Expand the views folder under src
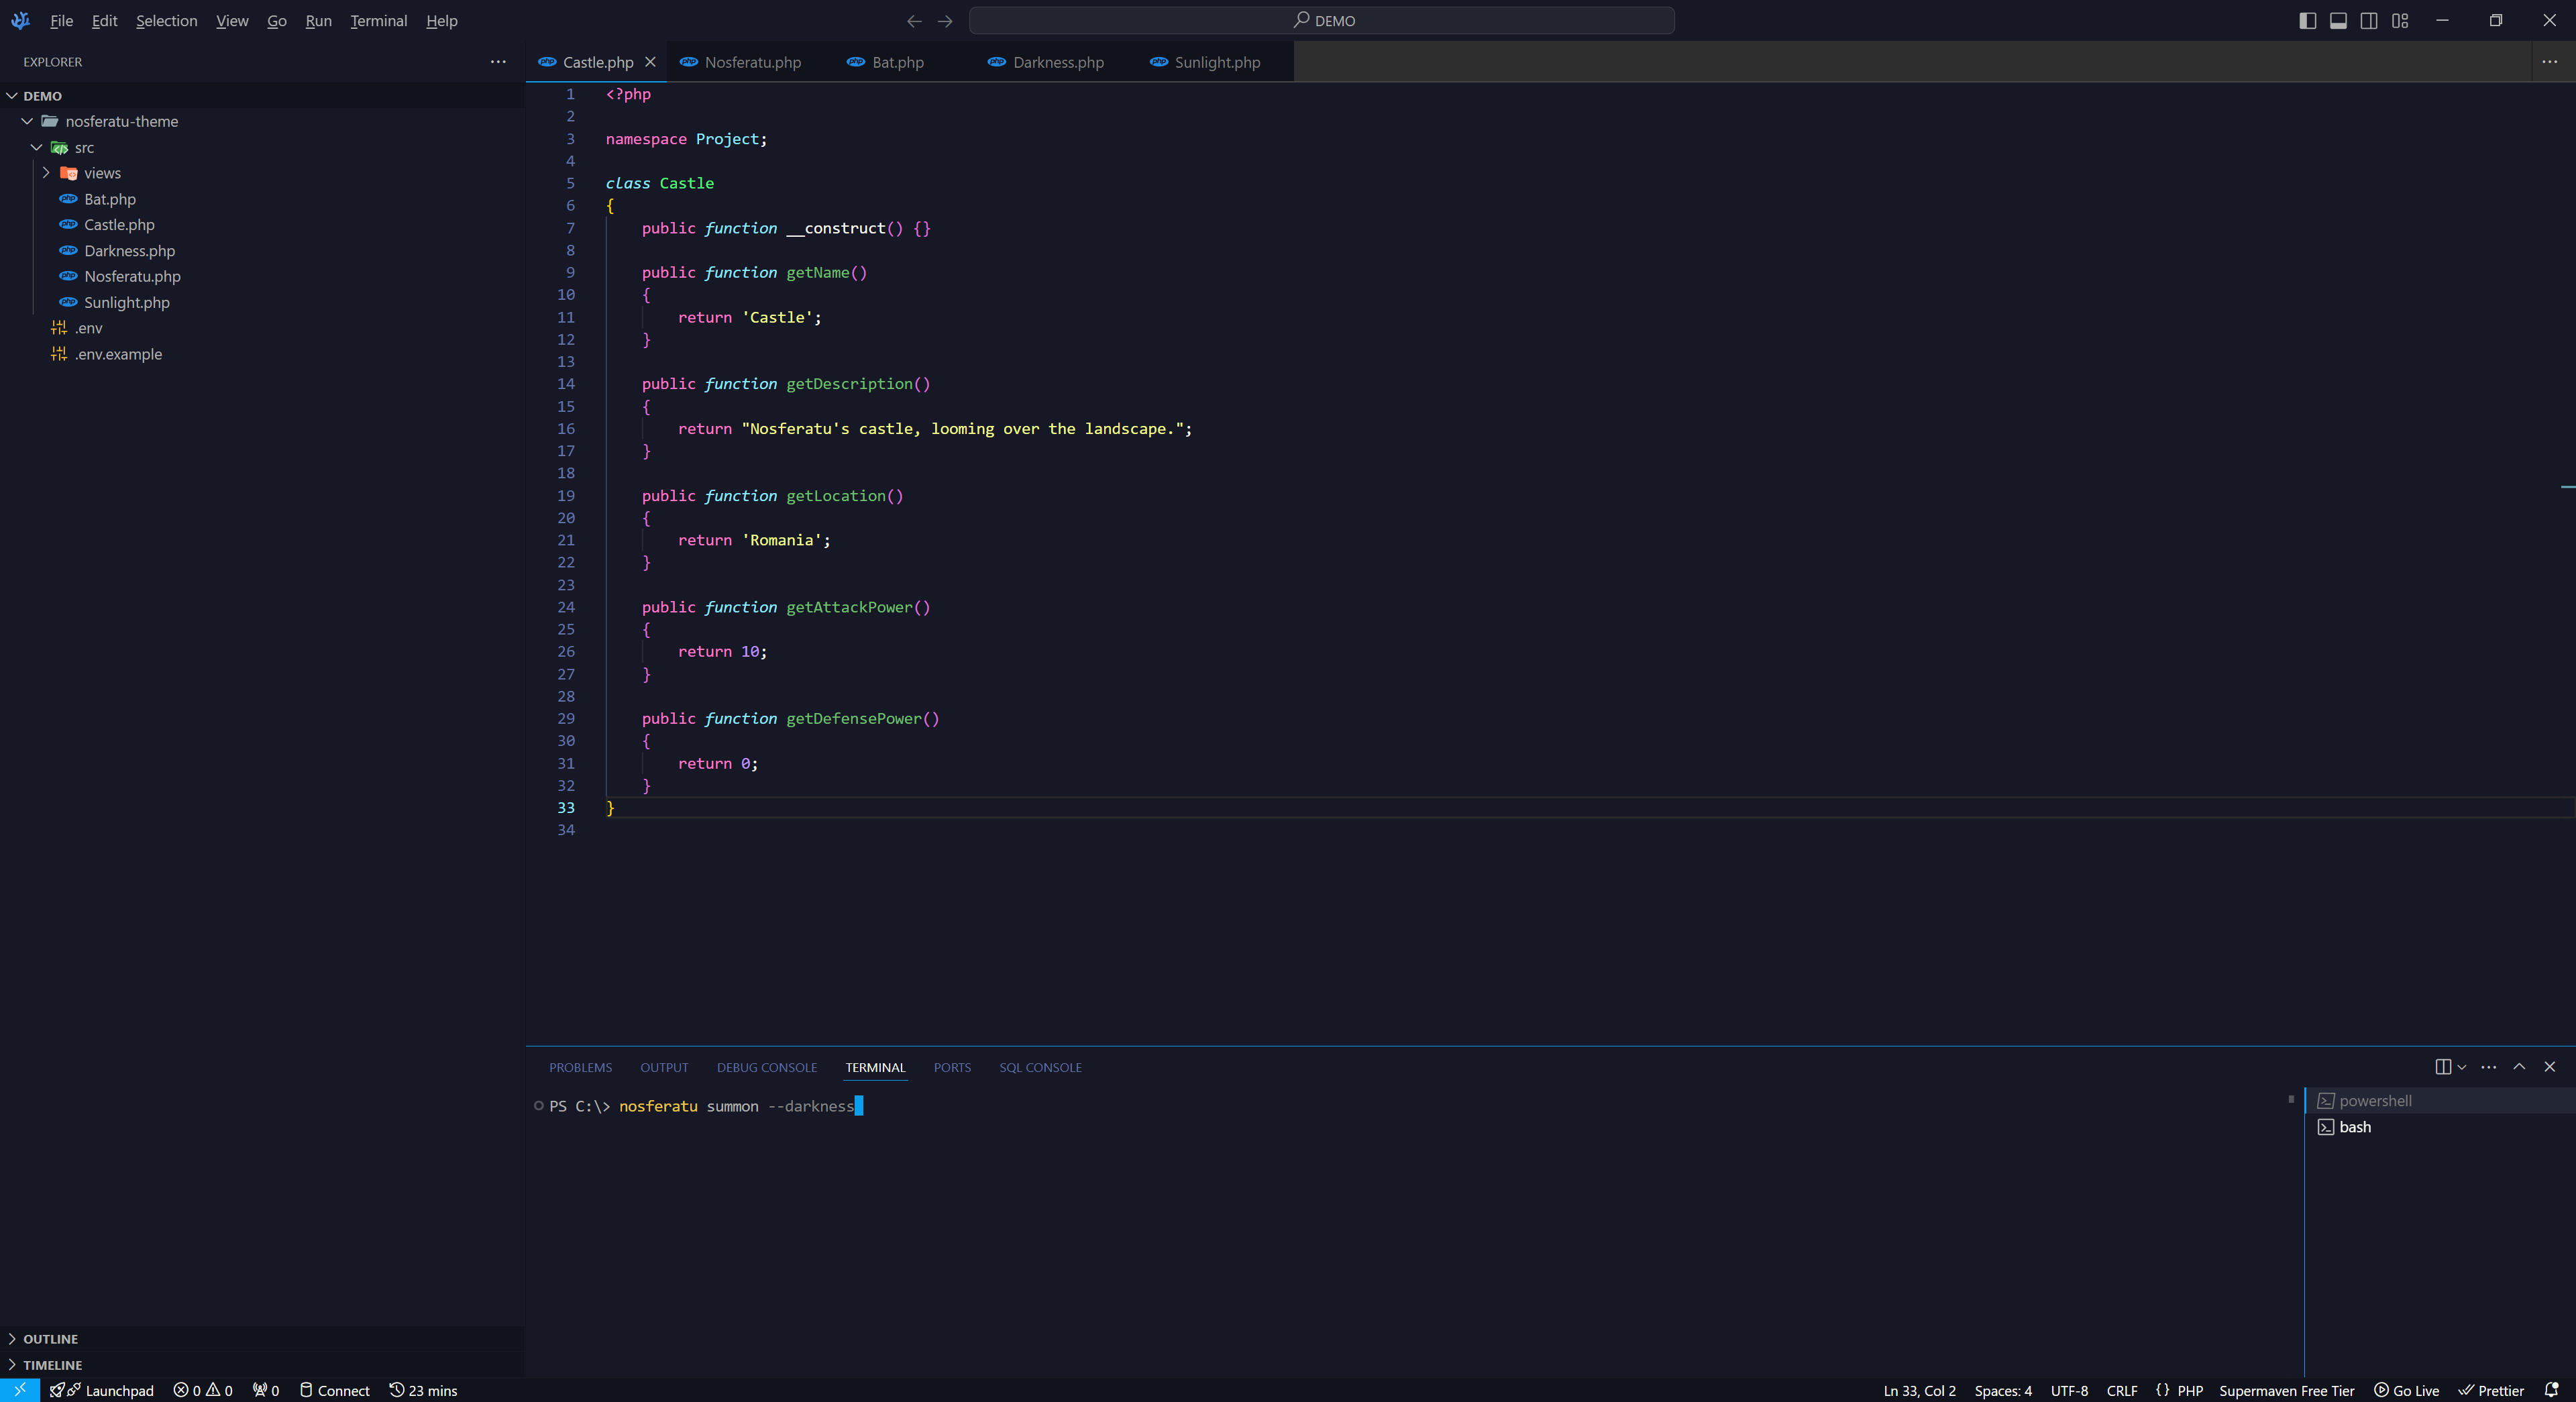 coord(45,172)
